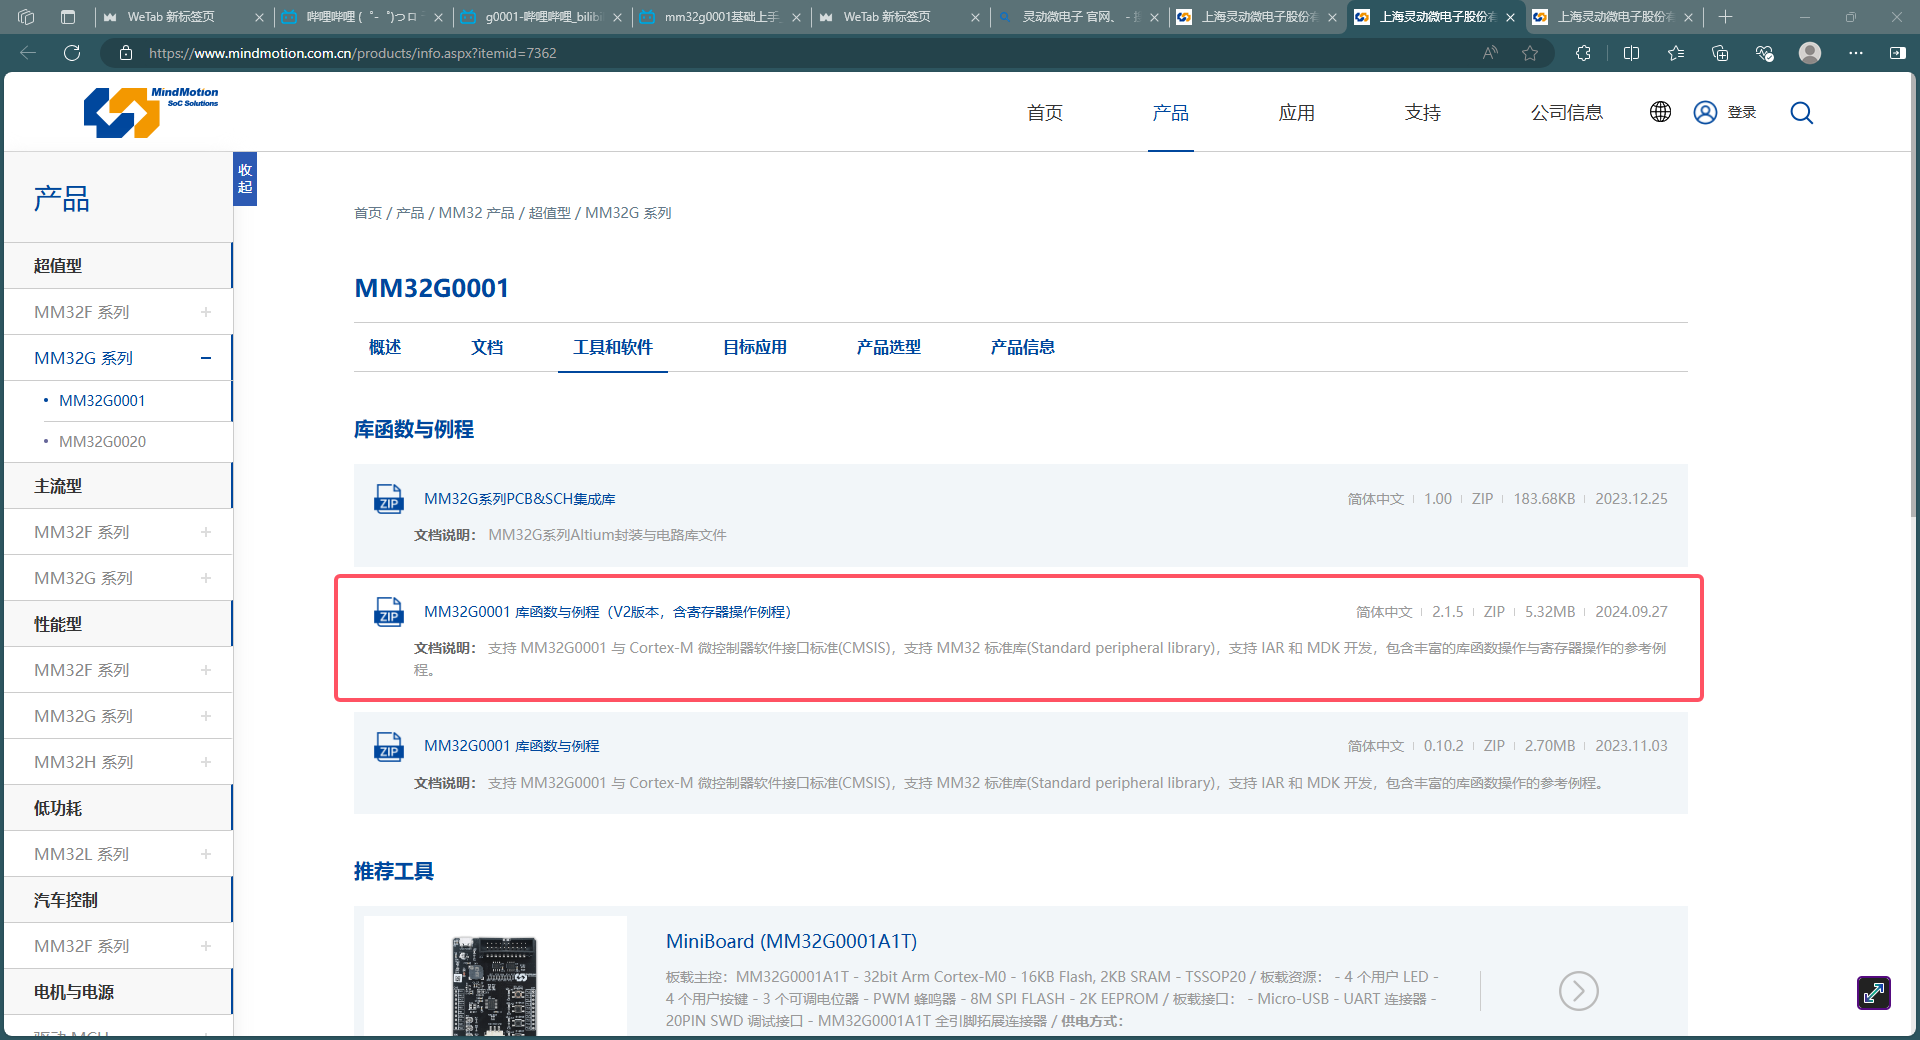Click ZIP icon for MM32G系列PCB&SCH集成库
Image resolution: width=1920 pixels, height=1040 pixels.
[x=388, y=499]
